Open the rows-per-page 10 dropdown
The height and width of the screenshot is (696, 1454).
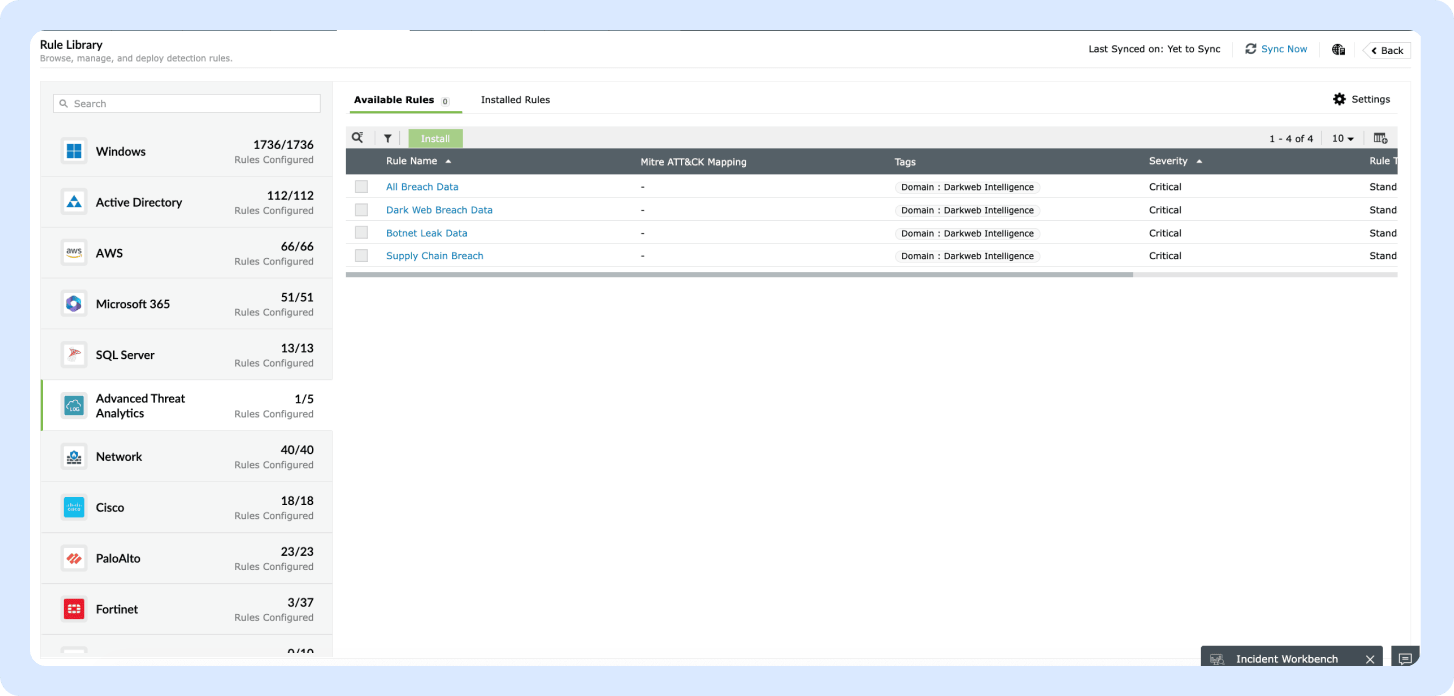pyautogui.click(x=1342, y=139)
